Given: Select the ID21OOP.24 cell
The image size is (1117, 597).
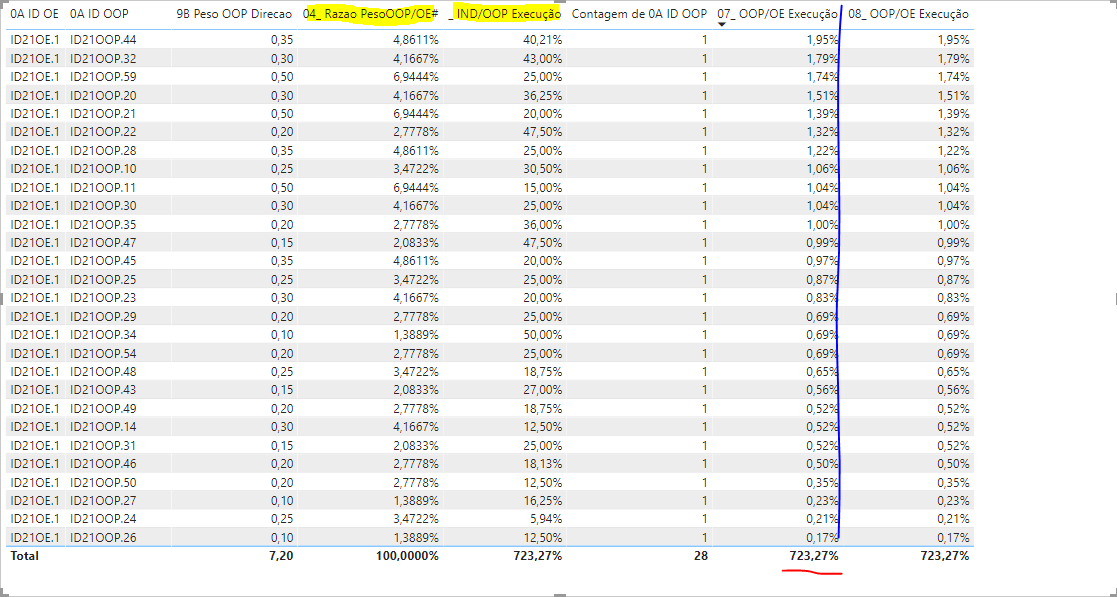Looking at the screenshot, I should [103, 519].
